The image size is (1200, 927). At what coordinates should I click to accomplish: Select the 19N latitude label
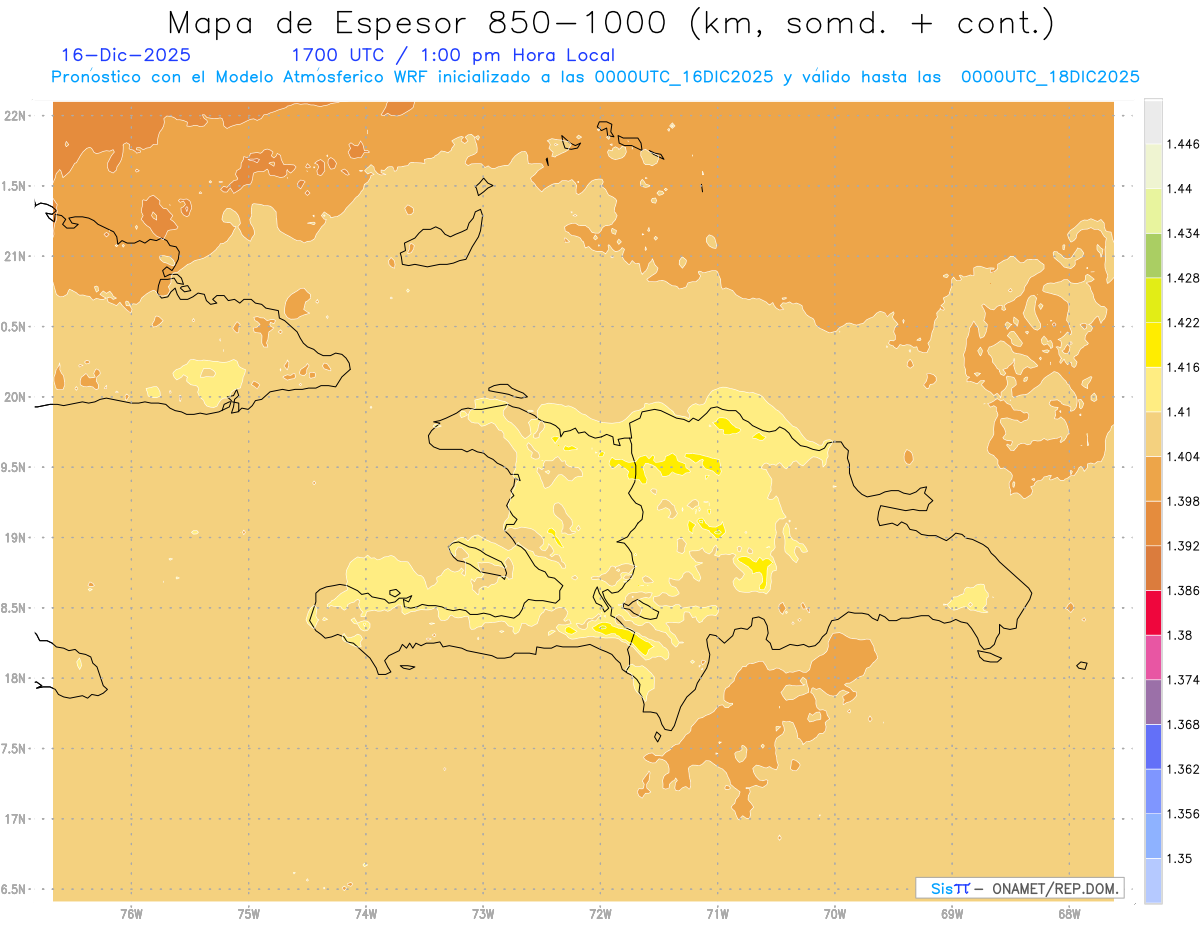[16, 537]
